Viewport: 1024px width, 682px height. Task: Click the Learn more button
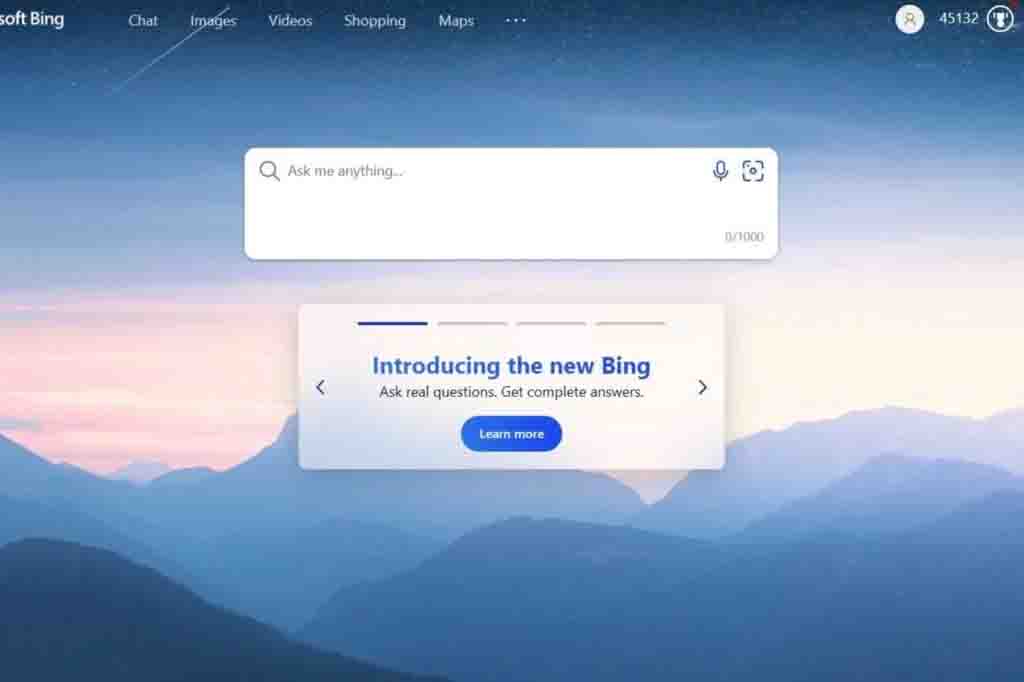click(511, 434)
